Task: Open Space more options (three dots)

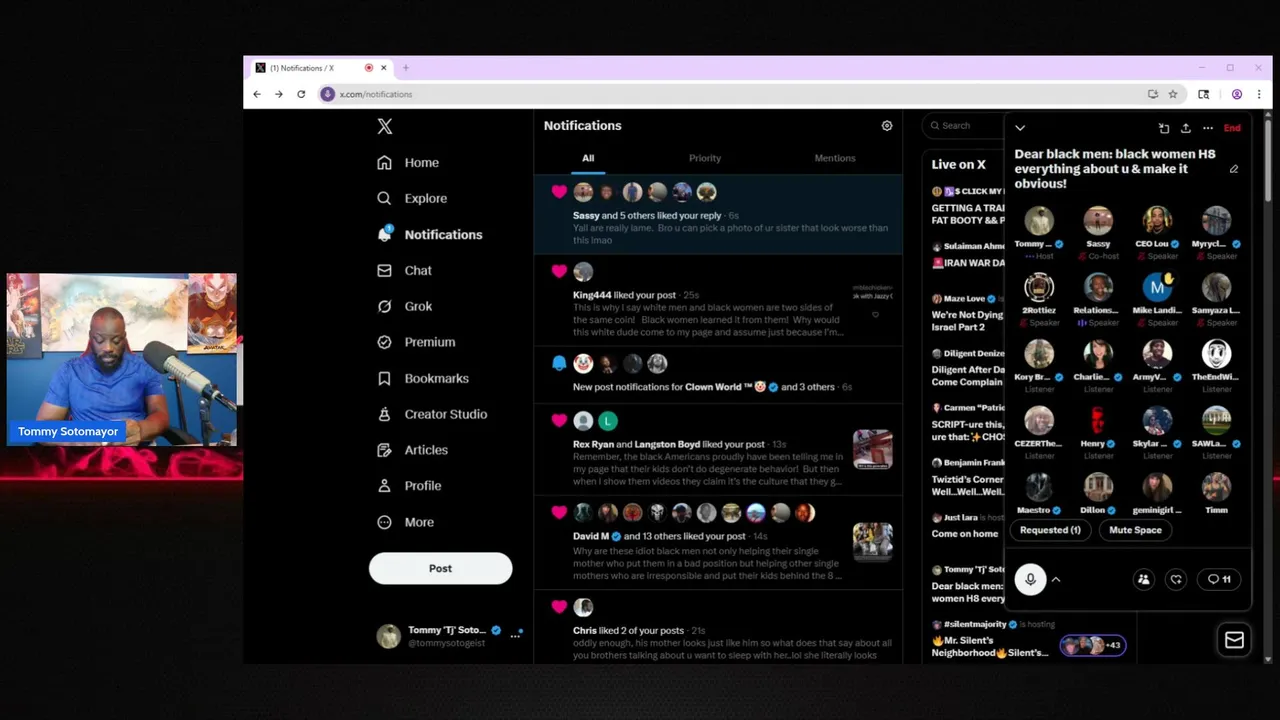Action: coord(1208,128)
